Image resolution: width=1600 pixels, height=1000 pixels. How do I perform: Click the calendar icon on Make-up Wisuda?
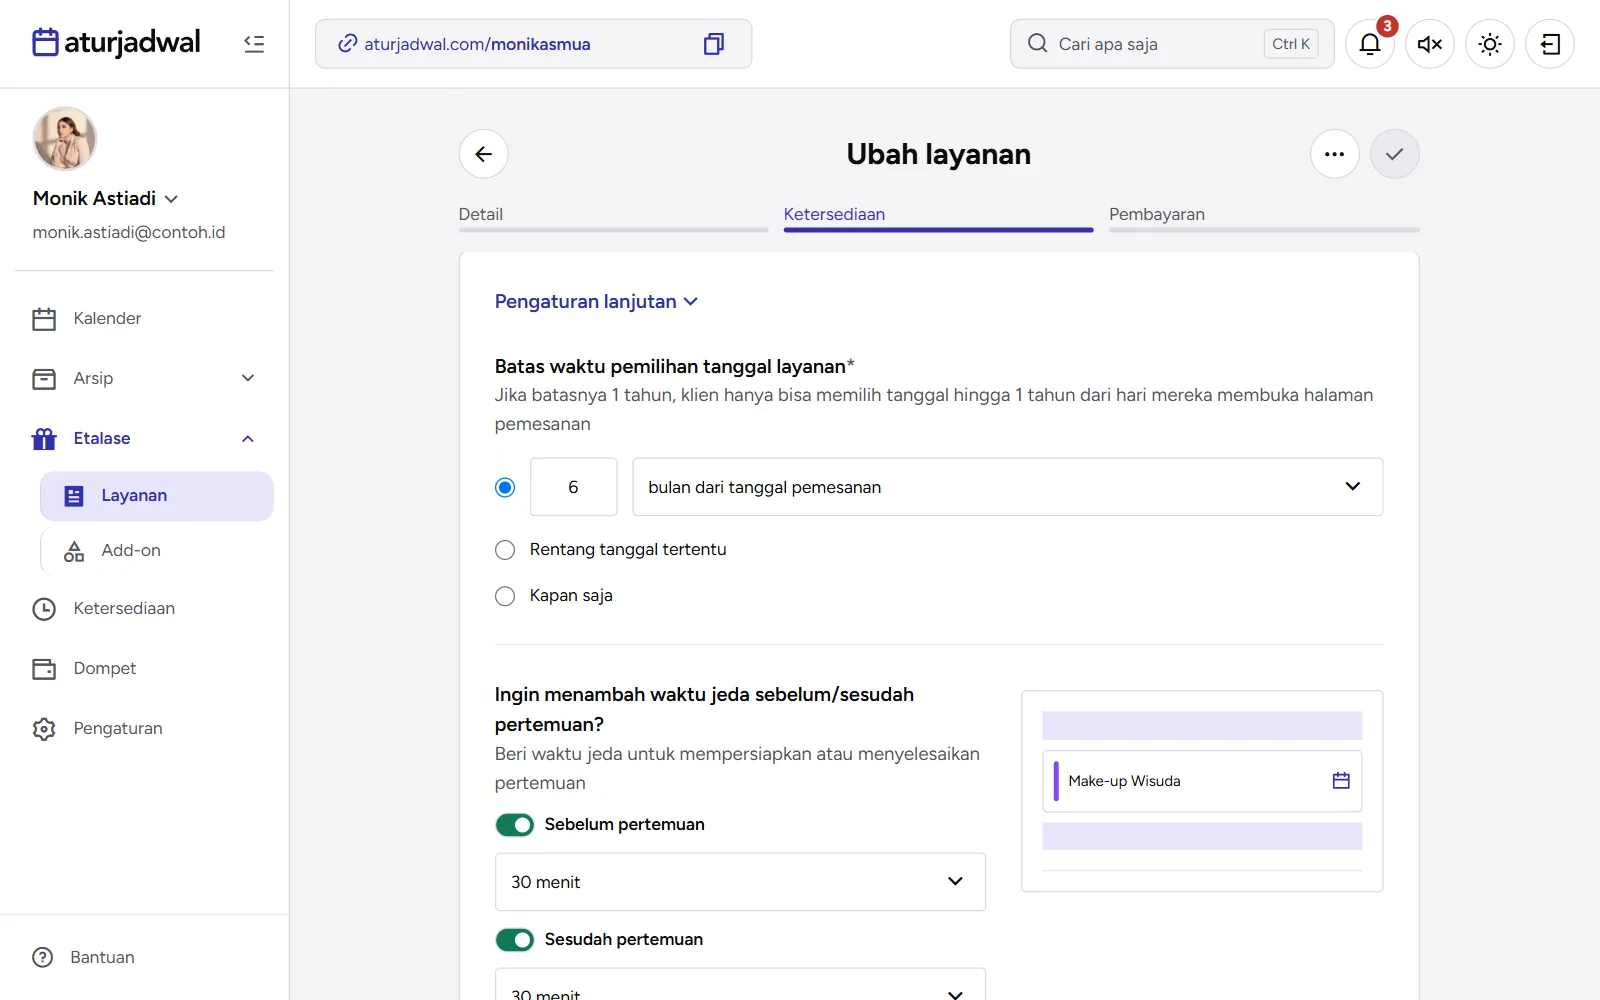click(x=1341, y=781)
